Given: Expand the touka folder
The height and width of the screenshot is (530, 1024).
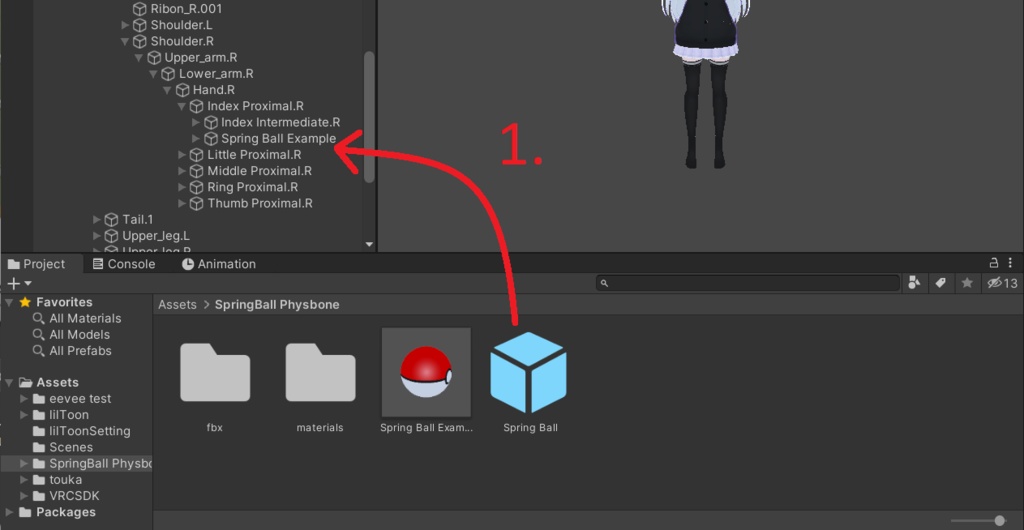Looking at the screenshot, I should coord(24,480).
